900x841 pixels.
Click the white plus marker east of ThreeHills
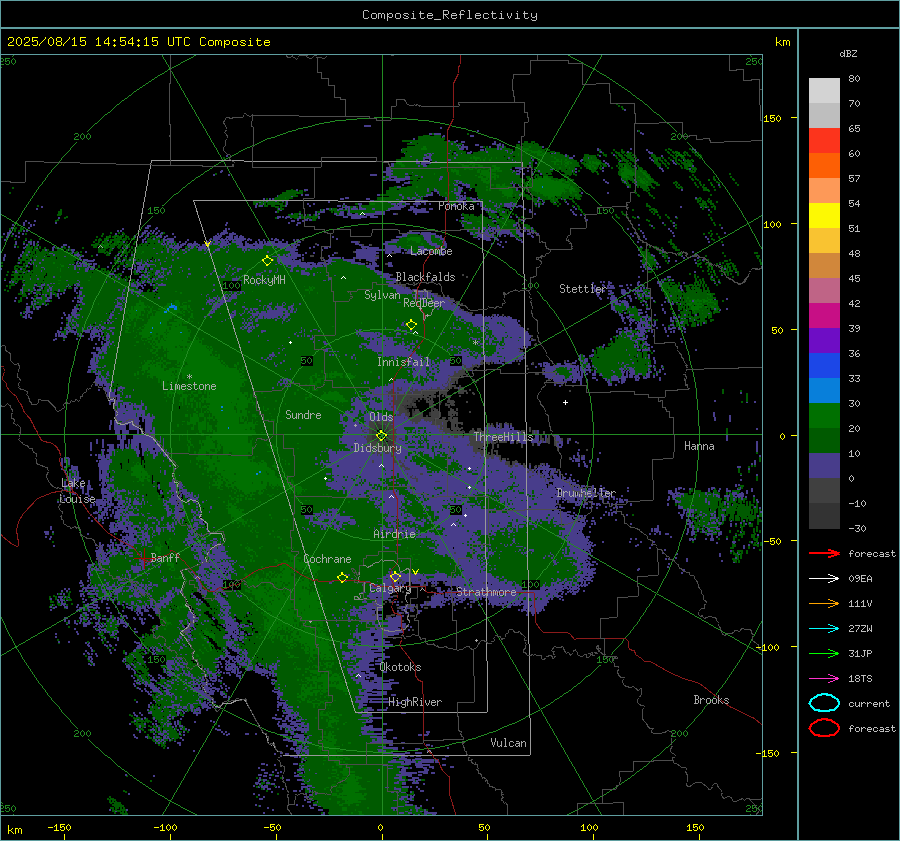pos(565,402)
